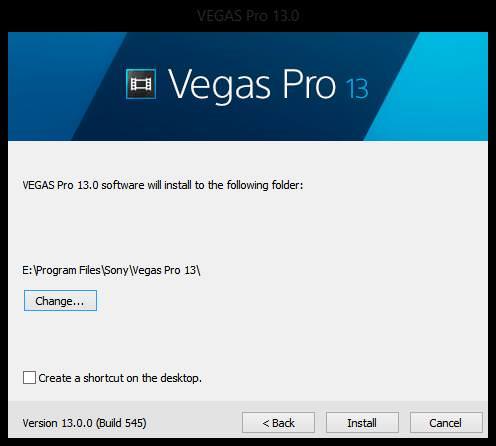The image size is (496, 446).
Task: Click the "E:" drive letter in path
Action: tap(27, 270)
